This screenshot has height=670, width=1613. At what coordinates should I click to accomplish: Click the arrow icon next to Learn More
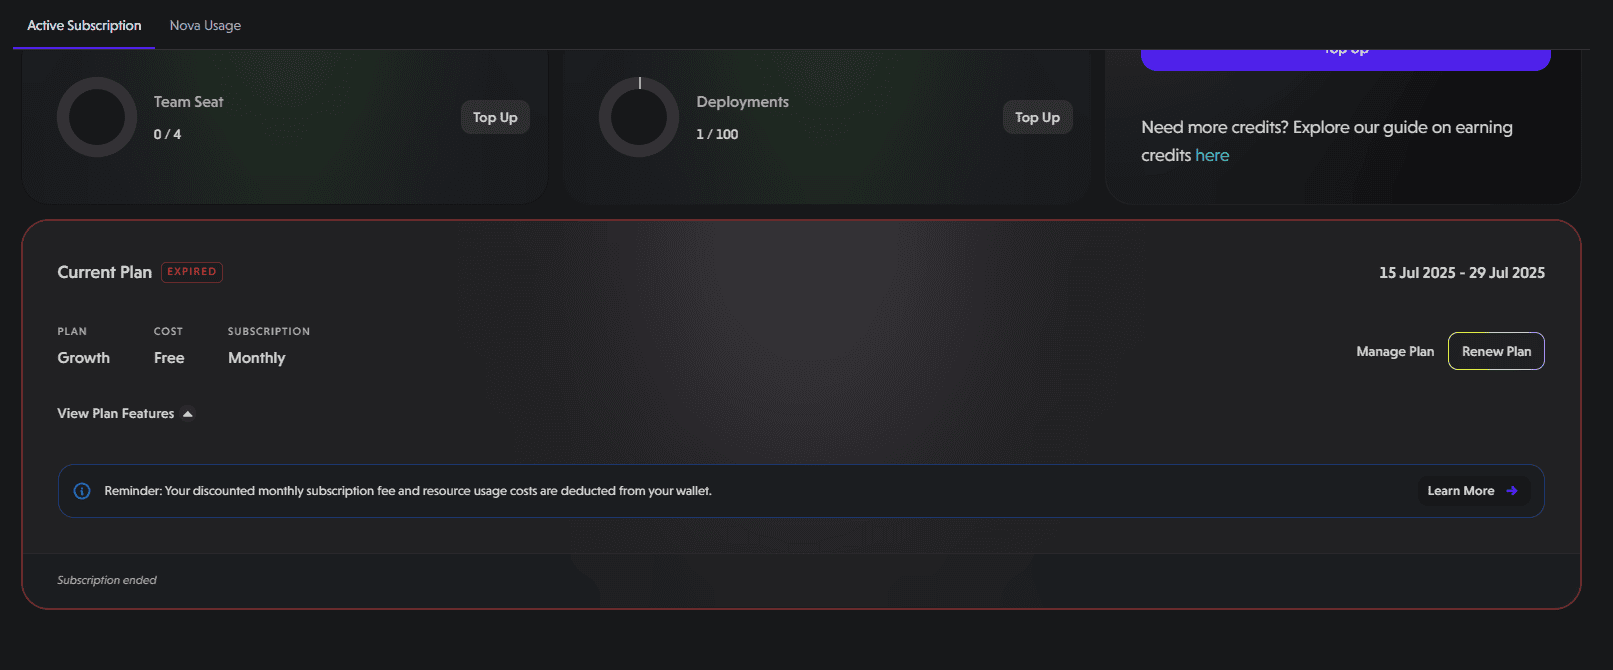1512,491
